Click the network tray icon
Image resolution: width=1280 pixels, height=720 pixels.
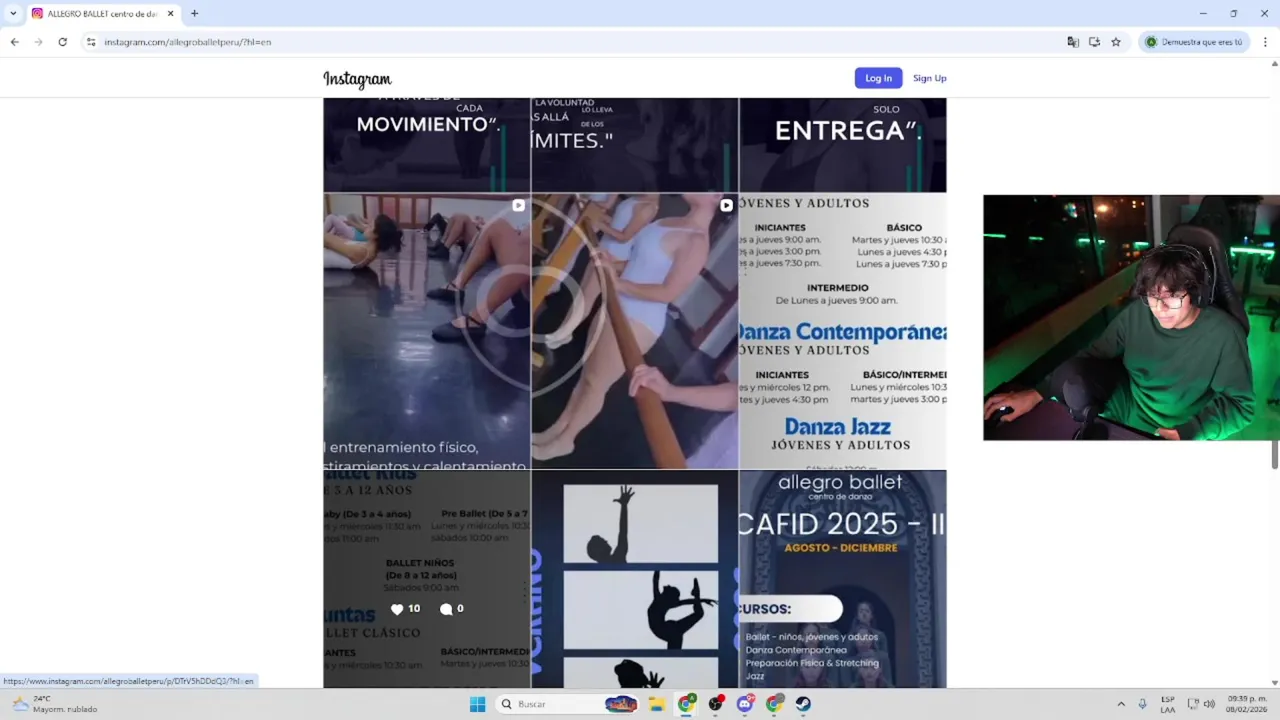coord(1193,704)
